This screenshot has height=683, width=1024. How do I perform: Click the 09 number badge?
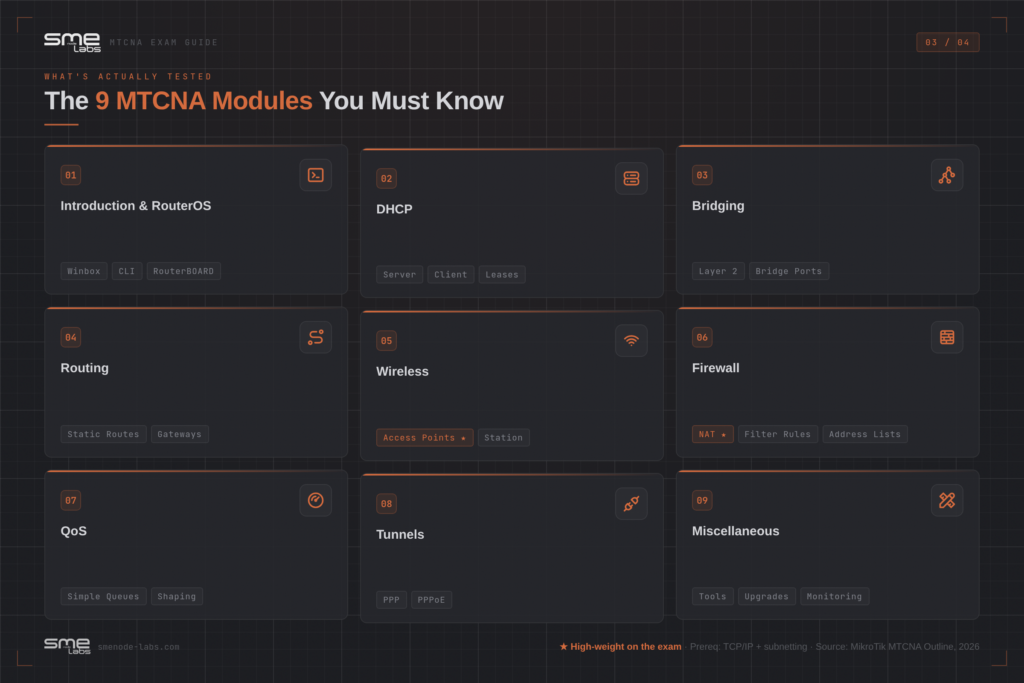pos(702,500)
